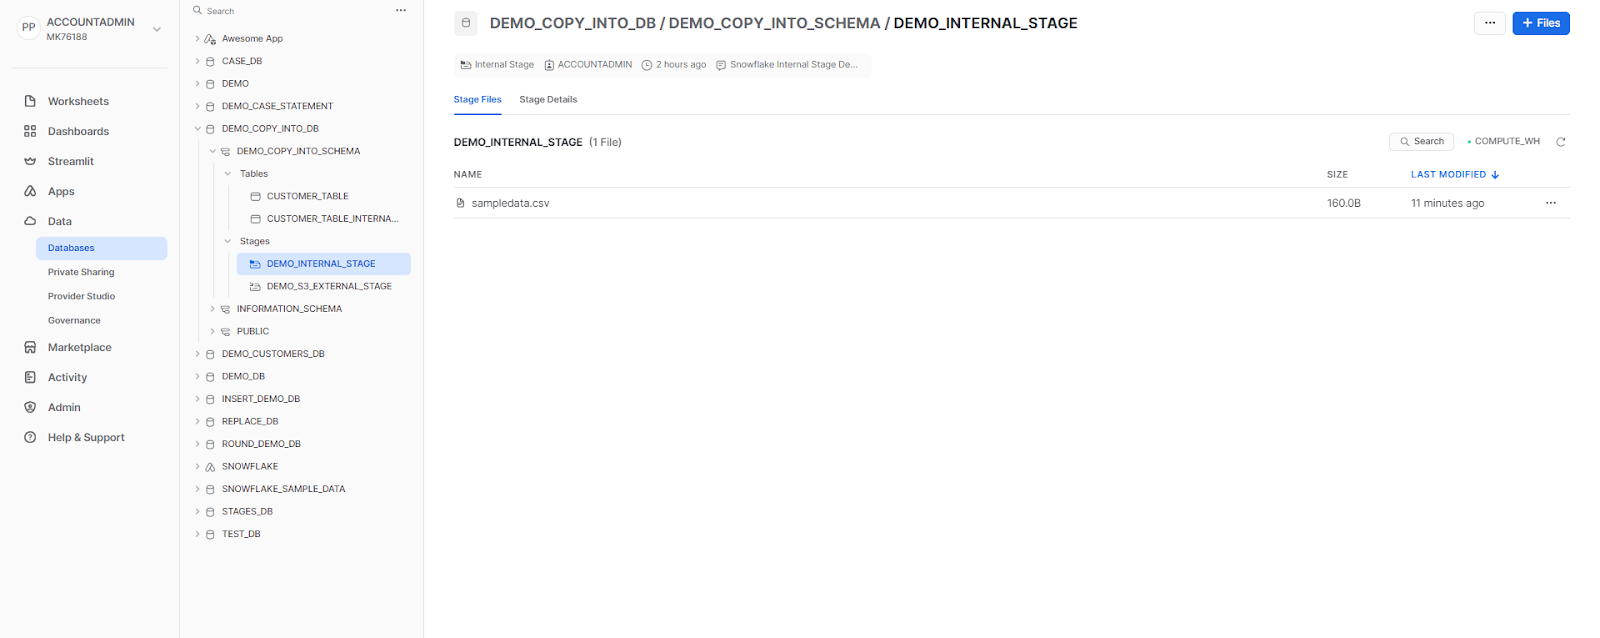Viewport: 1600px width, 638px height.
Task: Select the Activity icon in the sidebar
Action: pyautogui.click(x=30, y=377)
